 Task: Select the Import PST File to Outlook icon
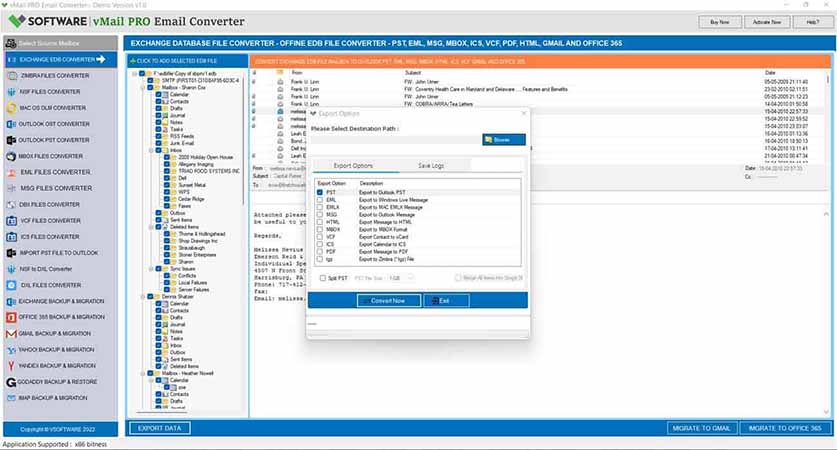pos(11,253)
